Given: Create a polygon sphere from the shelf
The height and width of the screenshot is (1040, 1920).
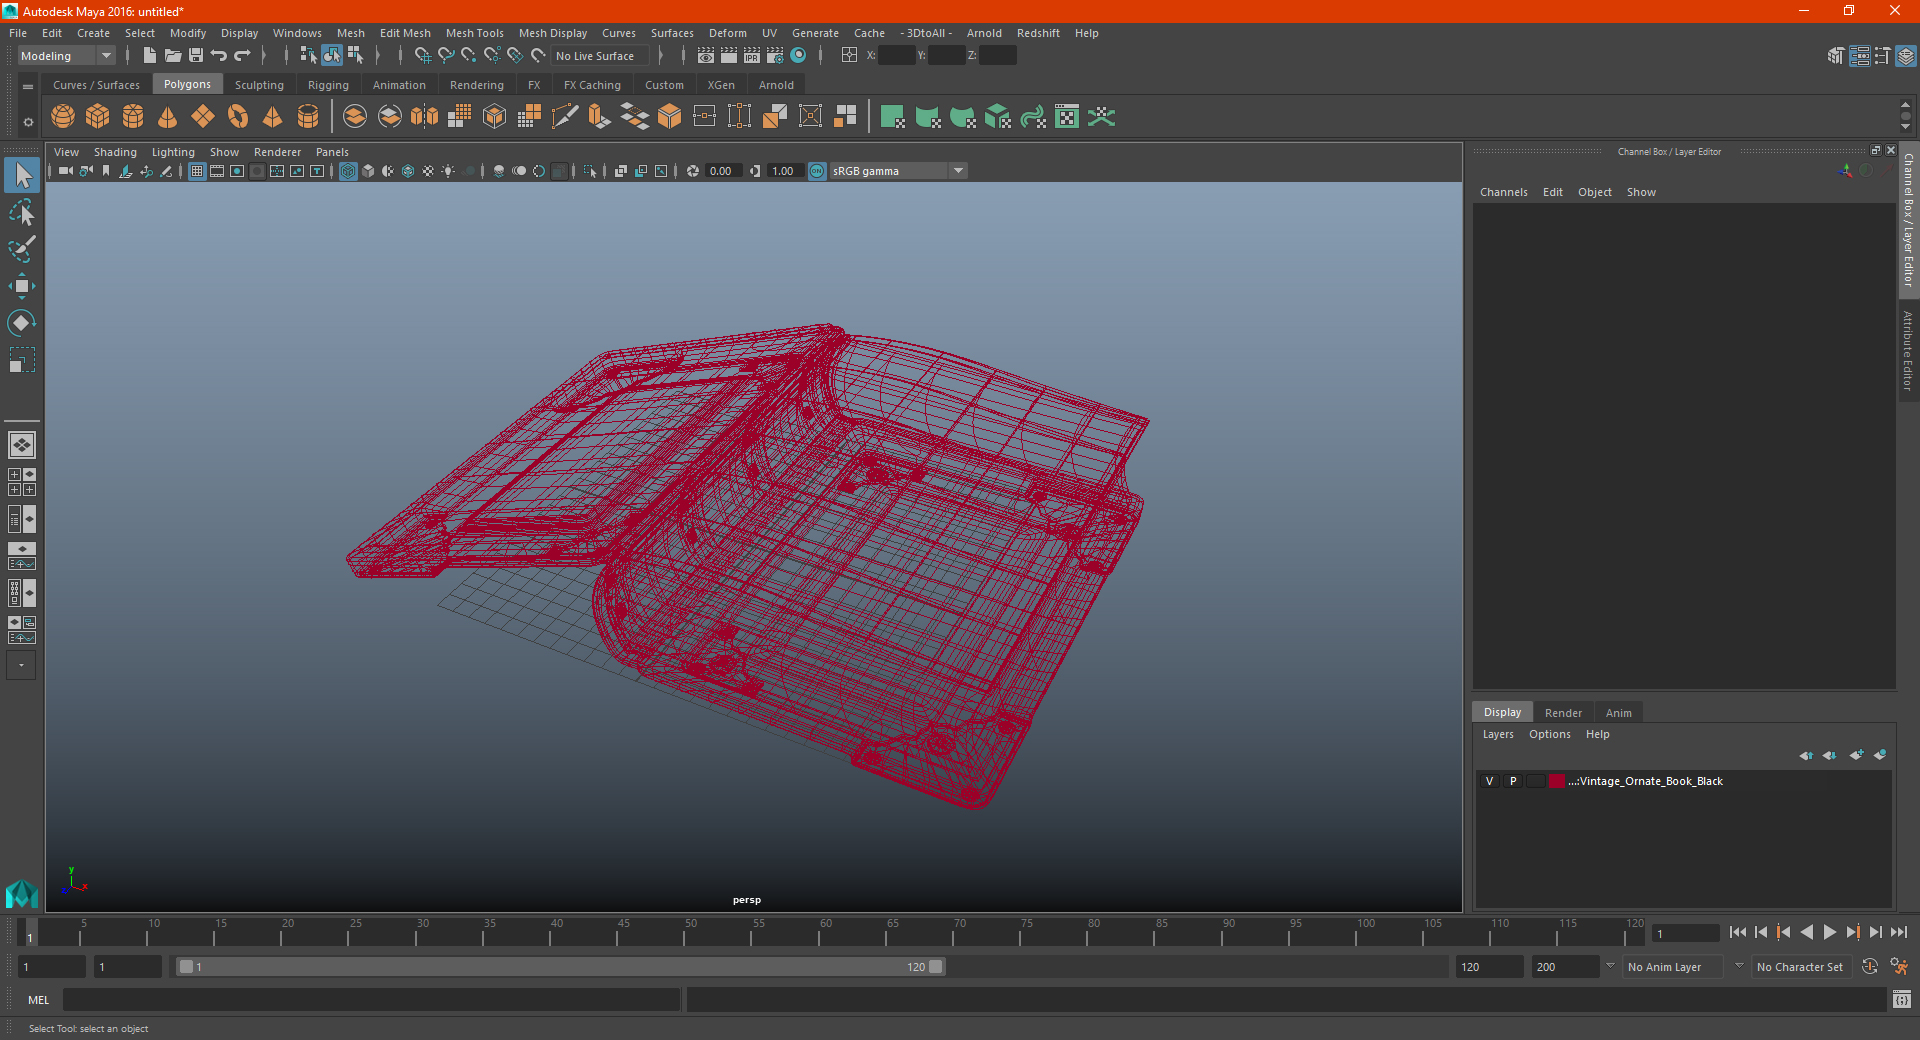Looking at the screenshot, I should [63, 117].
